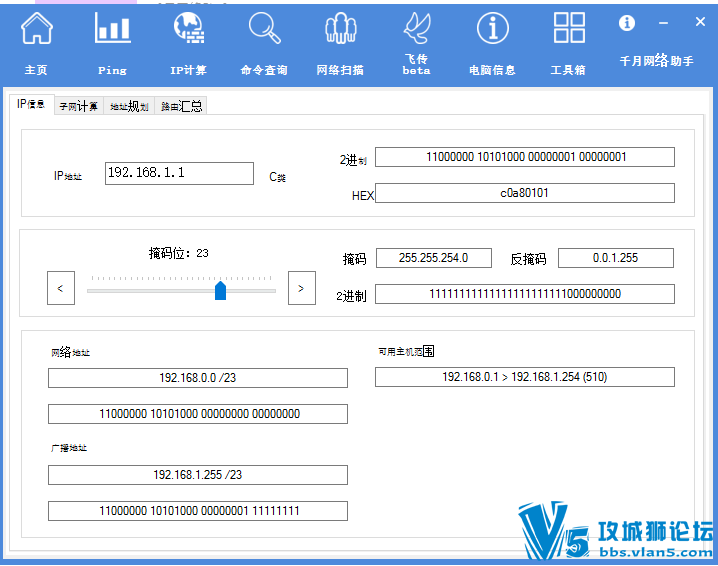This screenshot has width=718, height=566.
Task: Open 网络扫描 people icon
Action: point(340,28)
